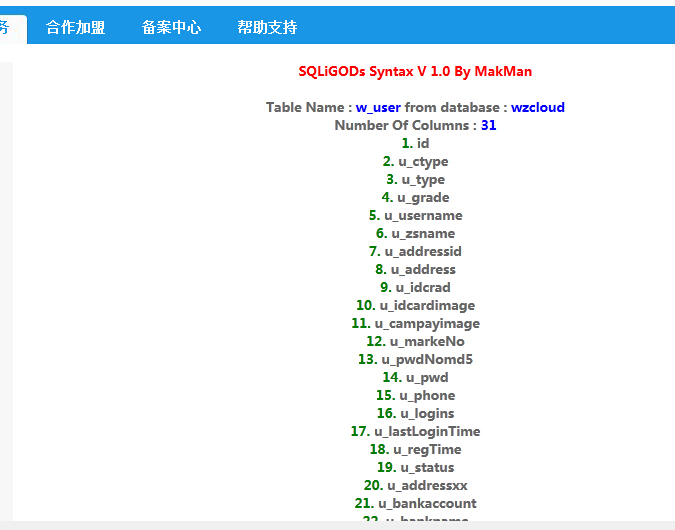The image size is (675, 530).
Task: Open the 合作加盟 tab
Action: pos(75,27)
